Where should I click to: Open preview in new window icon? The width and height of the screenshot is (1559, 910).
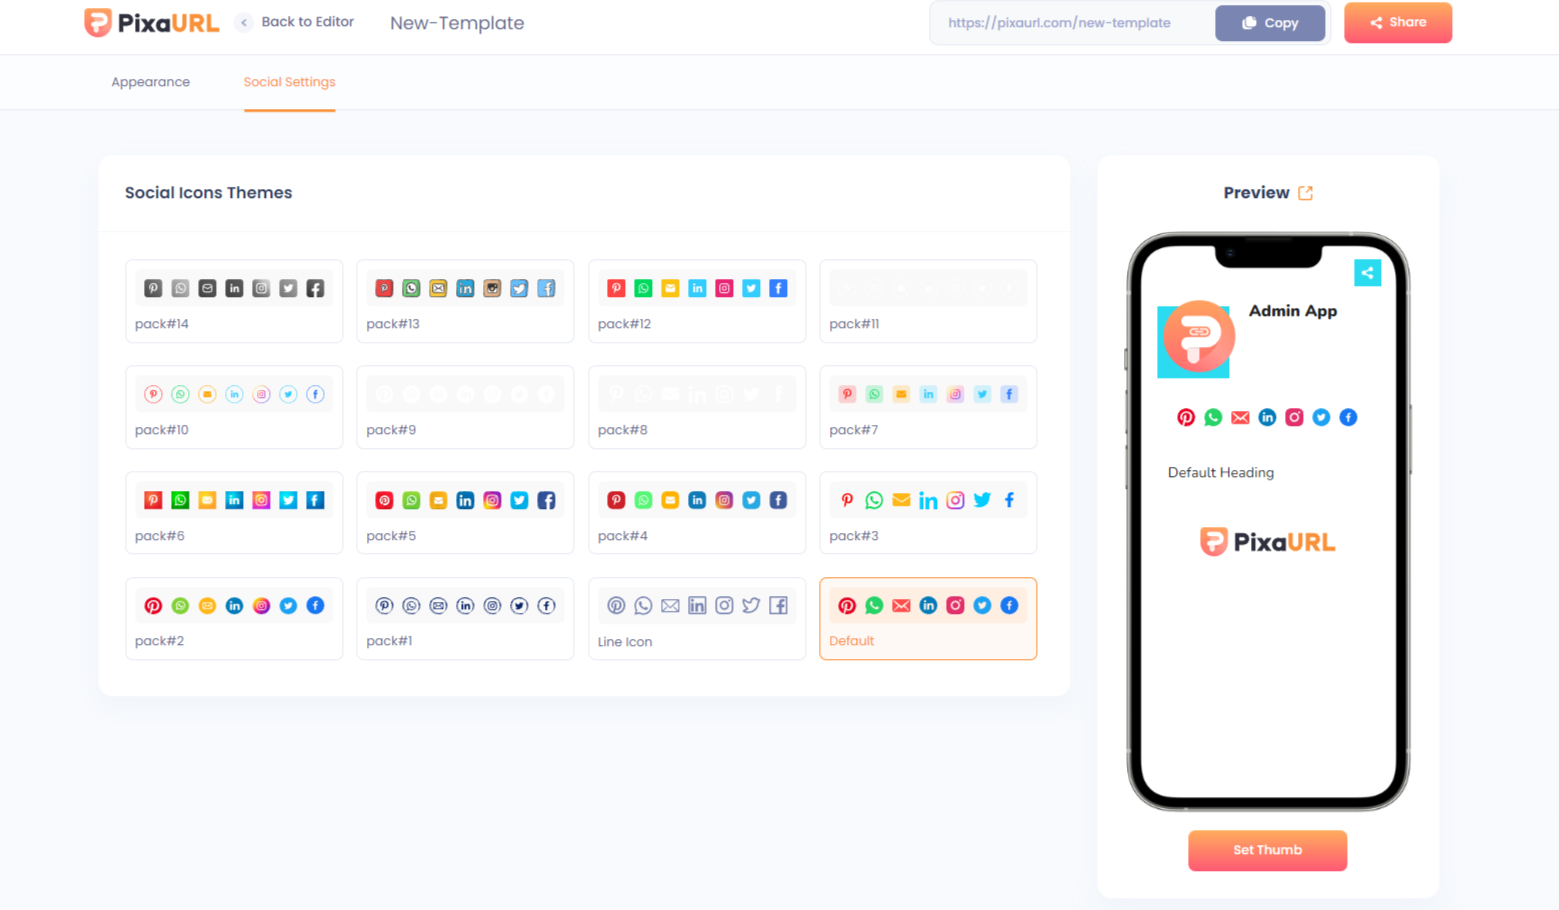click(1305, 193)
